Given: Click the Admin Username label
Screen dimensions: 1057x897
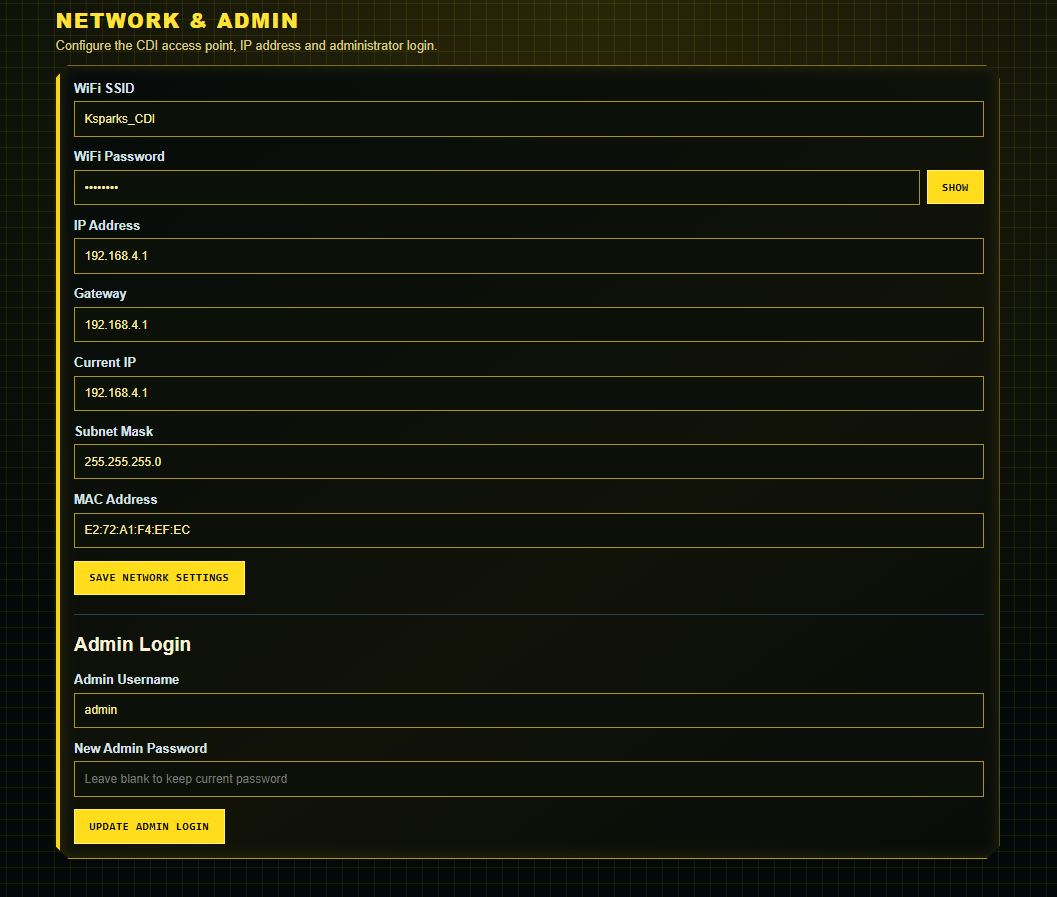Looking at the screenshot, I should pos(126,679).
